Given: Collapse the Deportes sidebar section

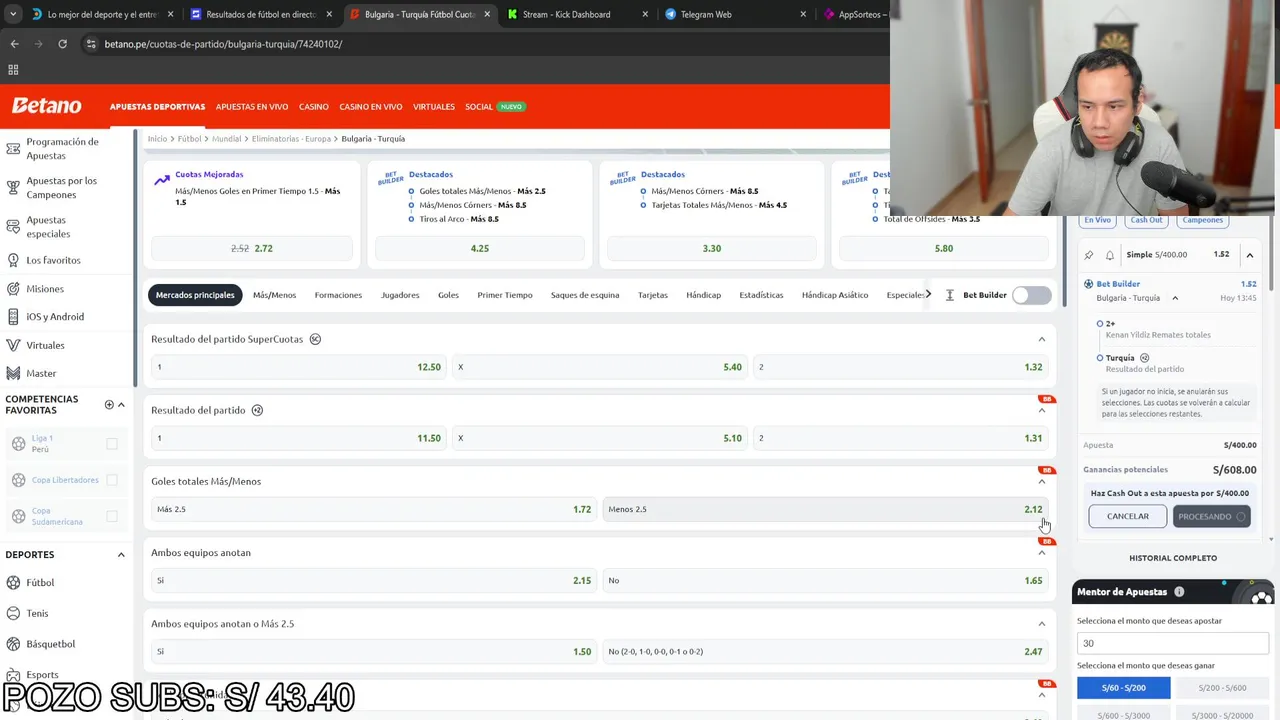Looking at the screenshot, I should (121, 555).
